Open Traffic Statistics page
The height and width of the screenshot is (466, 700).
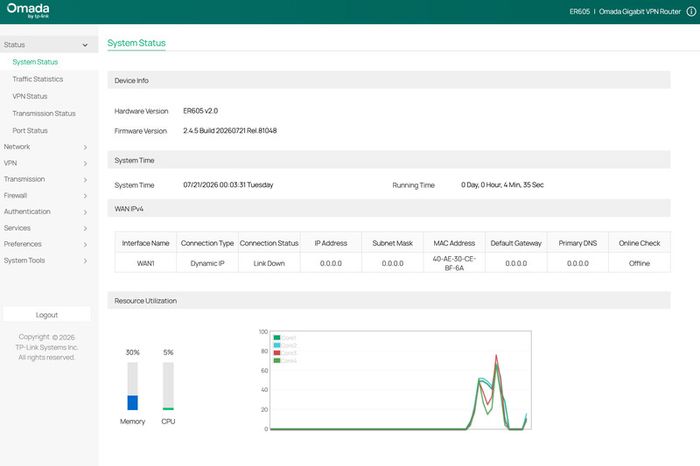pos(38,79)
